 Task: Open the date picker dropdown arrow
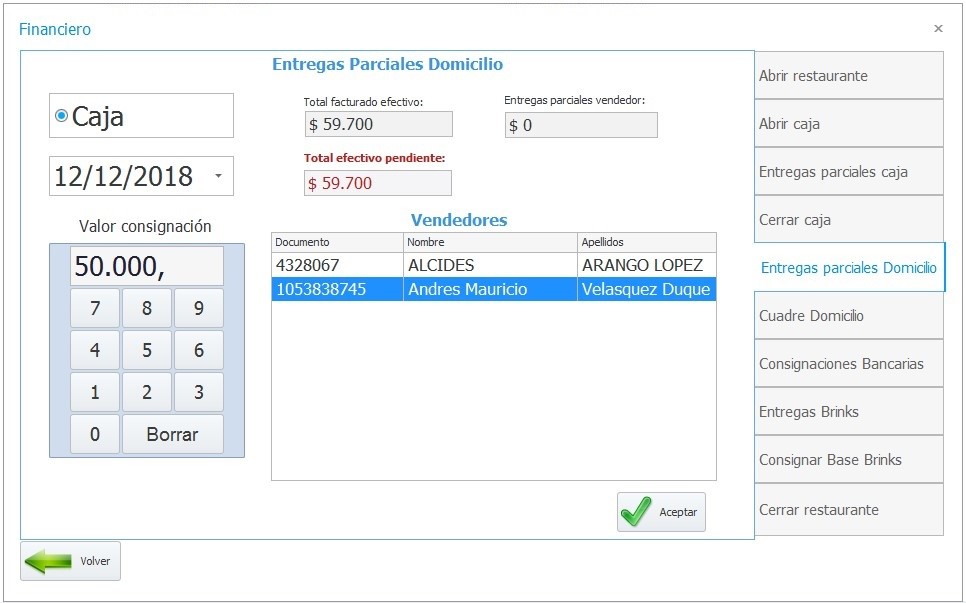(x=219, y=176)
